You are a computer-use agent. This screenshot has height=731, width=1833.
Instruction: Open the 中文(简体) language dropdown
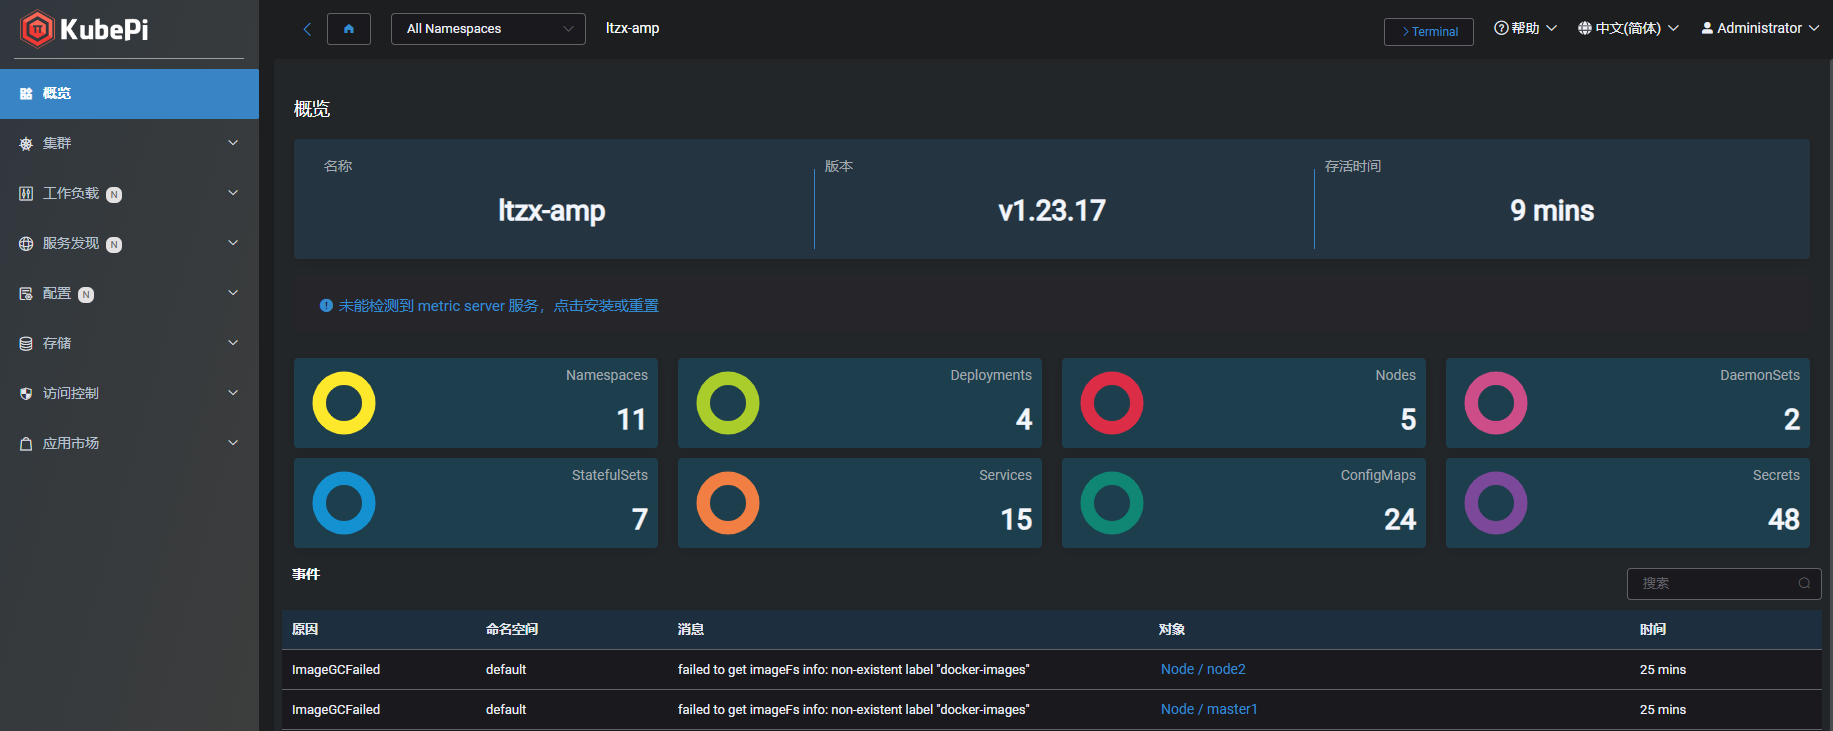1628,28
